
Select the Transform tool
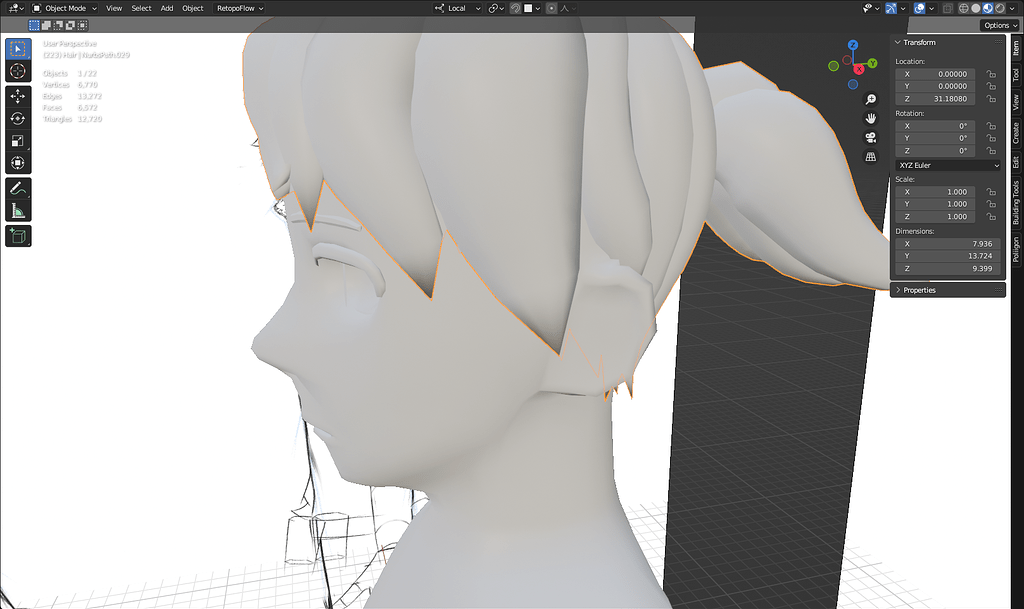18,163
